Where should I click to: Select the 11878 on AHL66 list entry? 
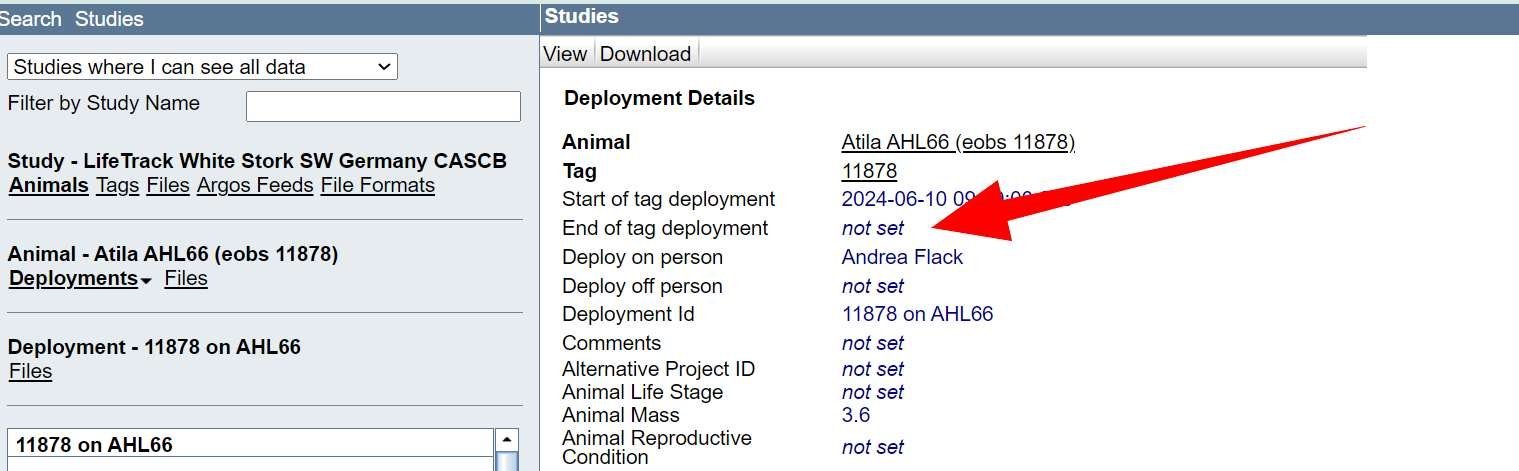pos(95,445)
